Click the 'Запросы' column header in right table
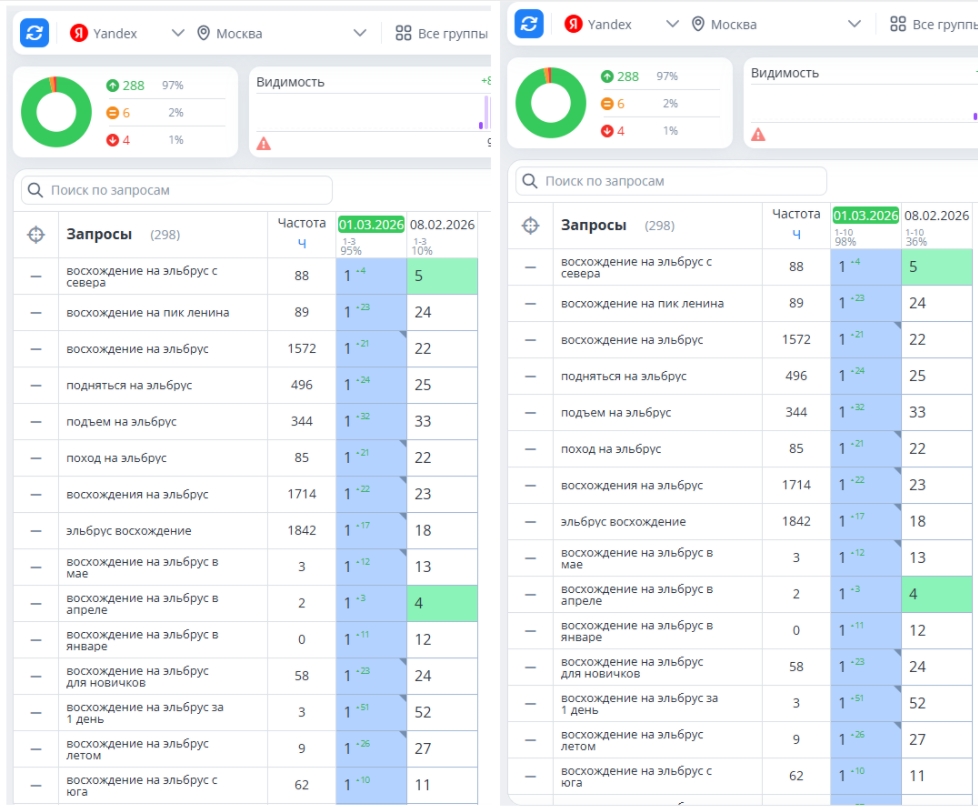 (594, 225)
